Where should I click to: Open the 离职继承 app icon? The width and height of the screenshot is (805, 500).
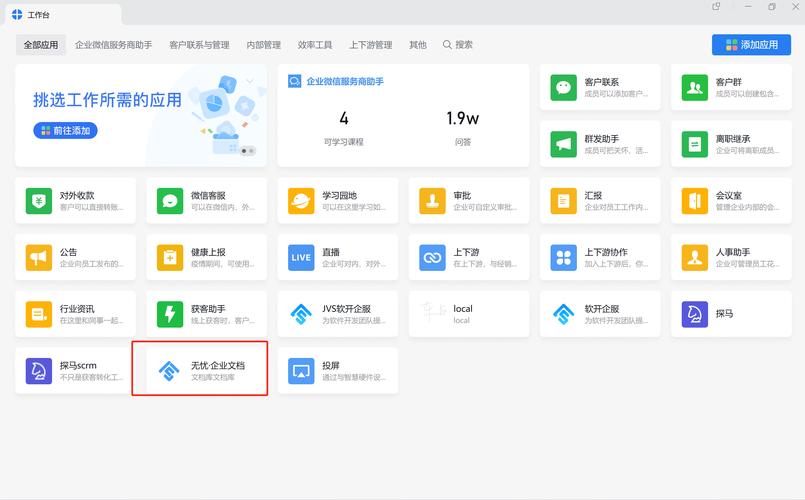click(x=695, y=144)
